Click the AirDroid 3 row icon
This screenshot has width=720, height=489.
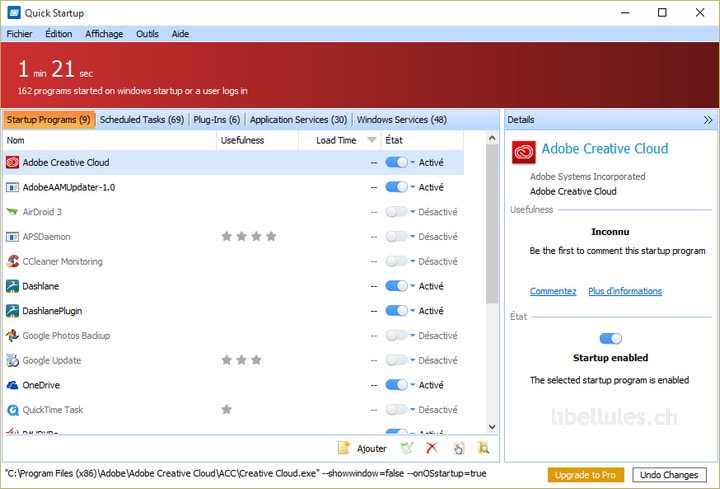tap(12, 212)
